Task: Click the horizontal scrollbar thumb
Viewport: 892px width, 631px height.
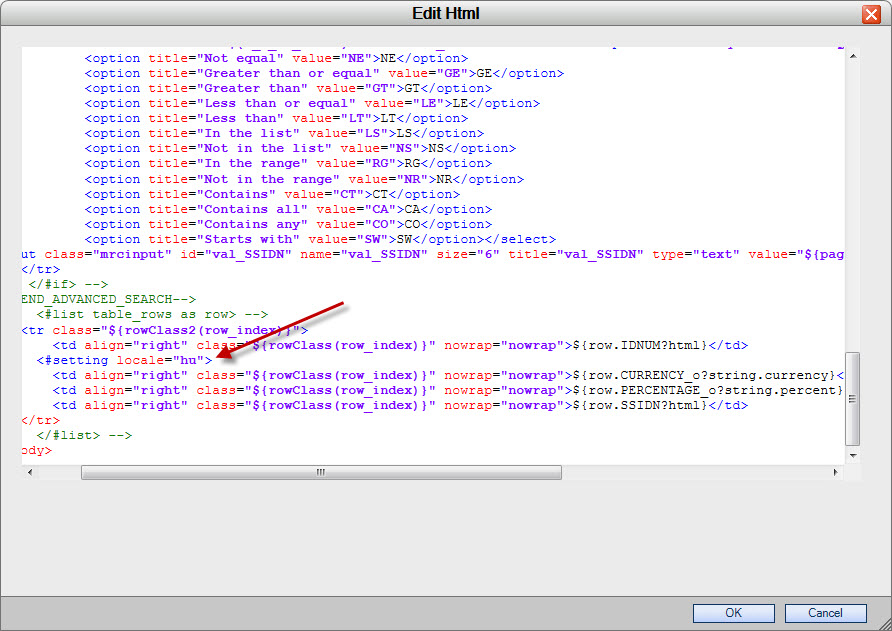Action: point(320,471)
